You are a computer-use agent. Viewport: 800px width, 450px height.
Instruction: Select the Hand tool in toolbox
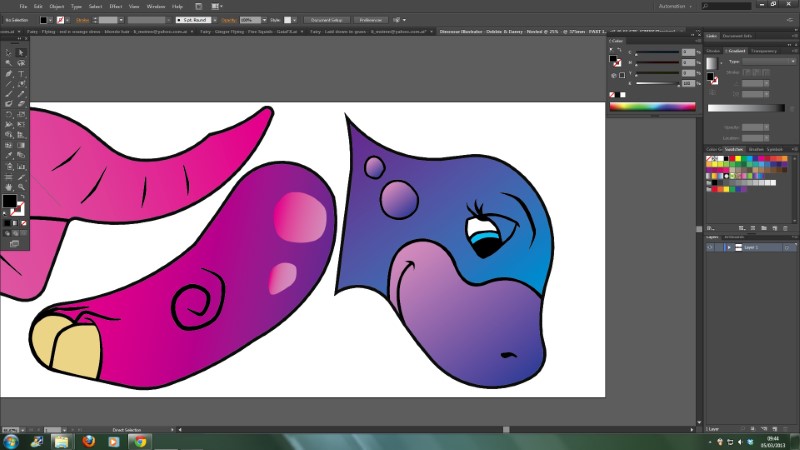tap(9, 186)
